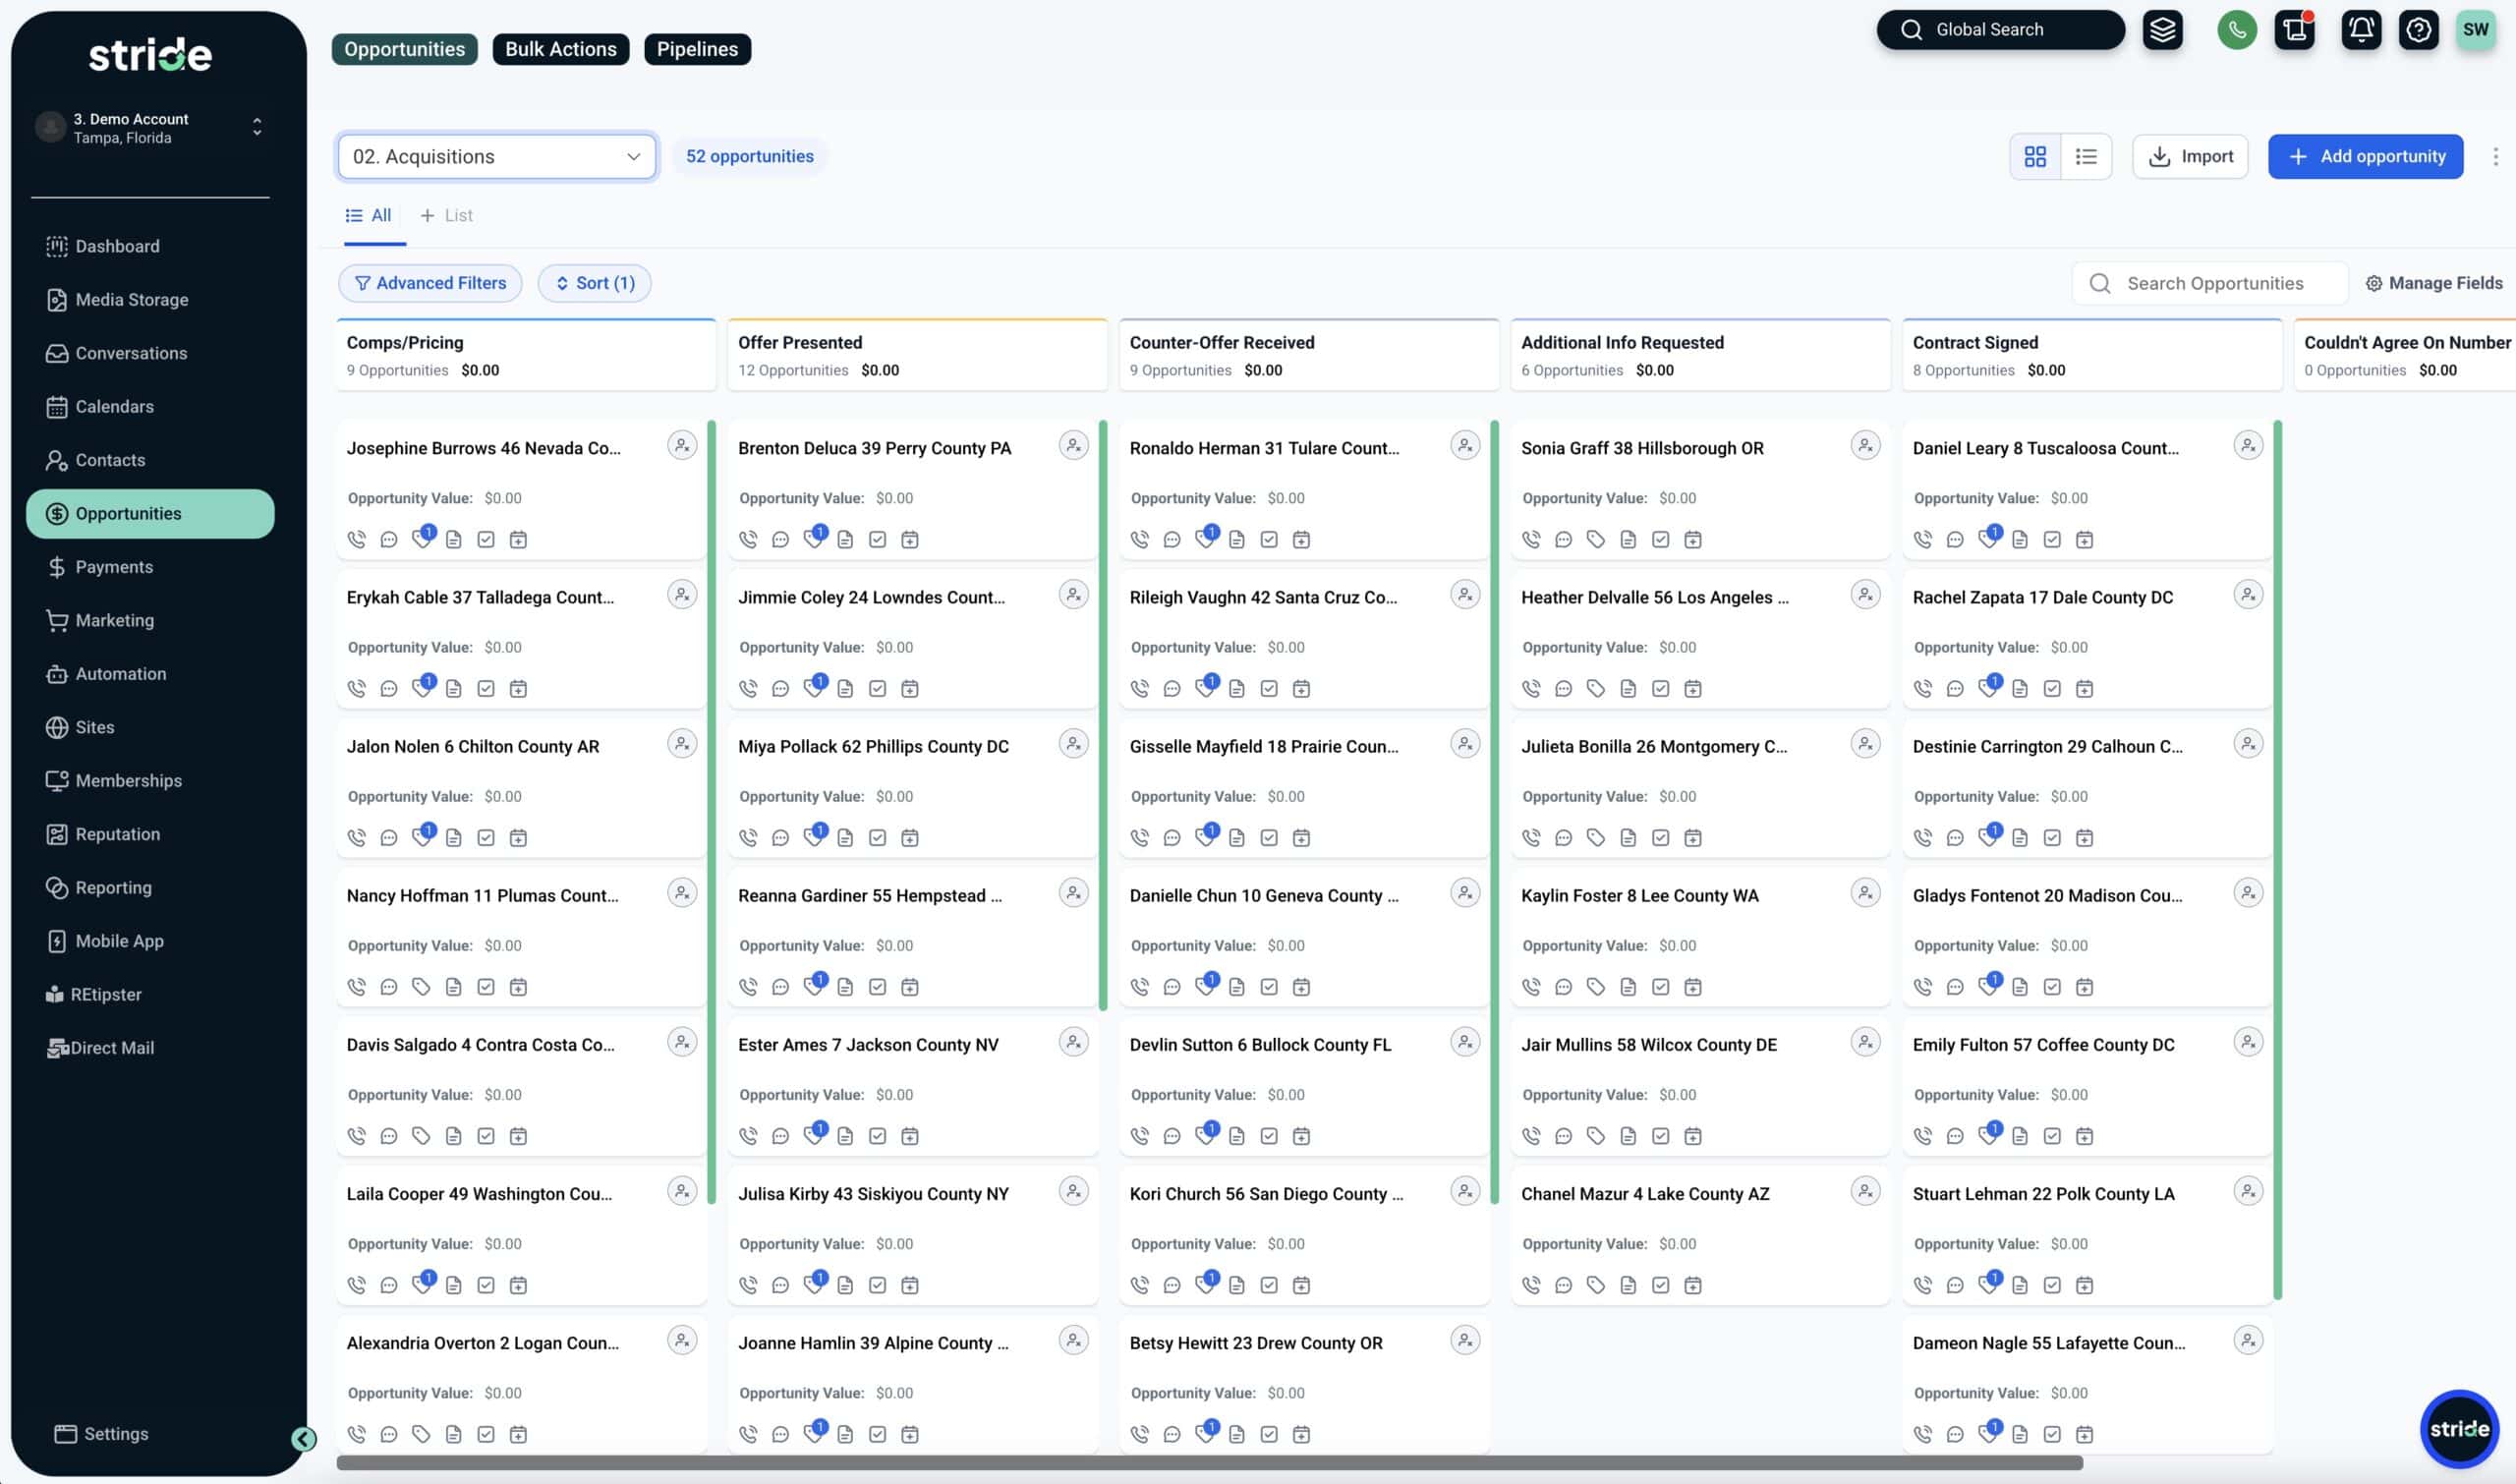This screenshot has width=2516, height=1484.
Task: Click the Import button
Action: coord(2190,156)
